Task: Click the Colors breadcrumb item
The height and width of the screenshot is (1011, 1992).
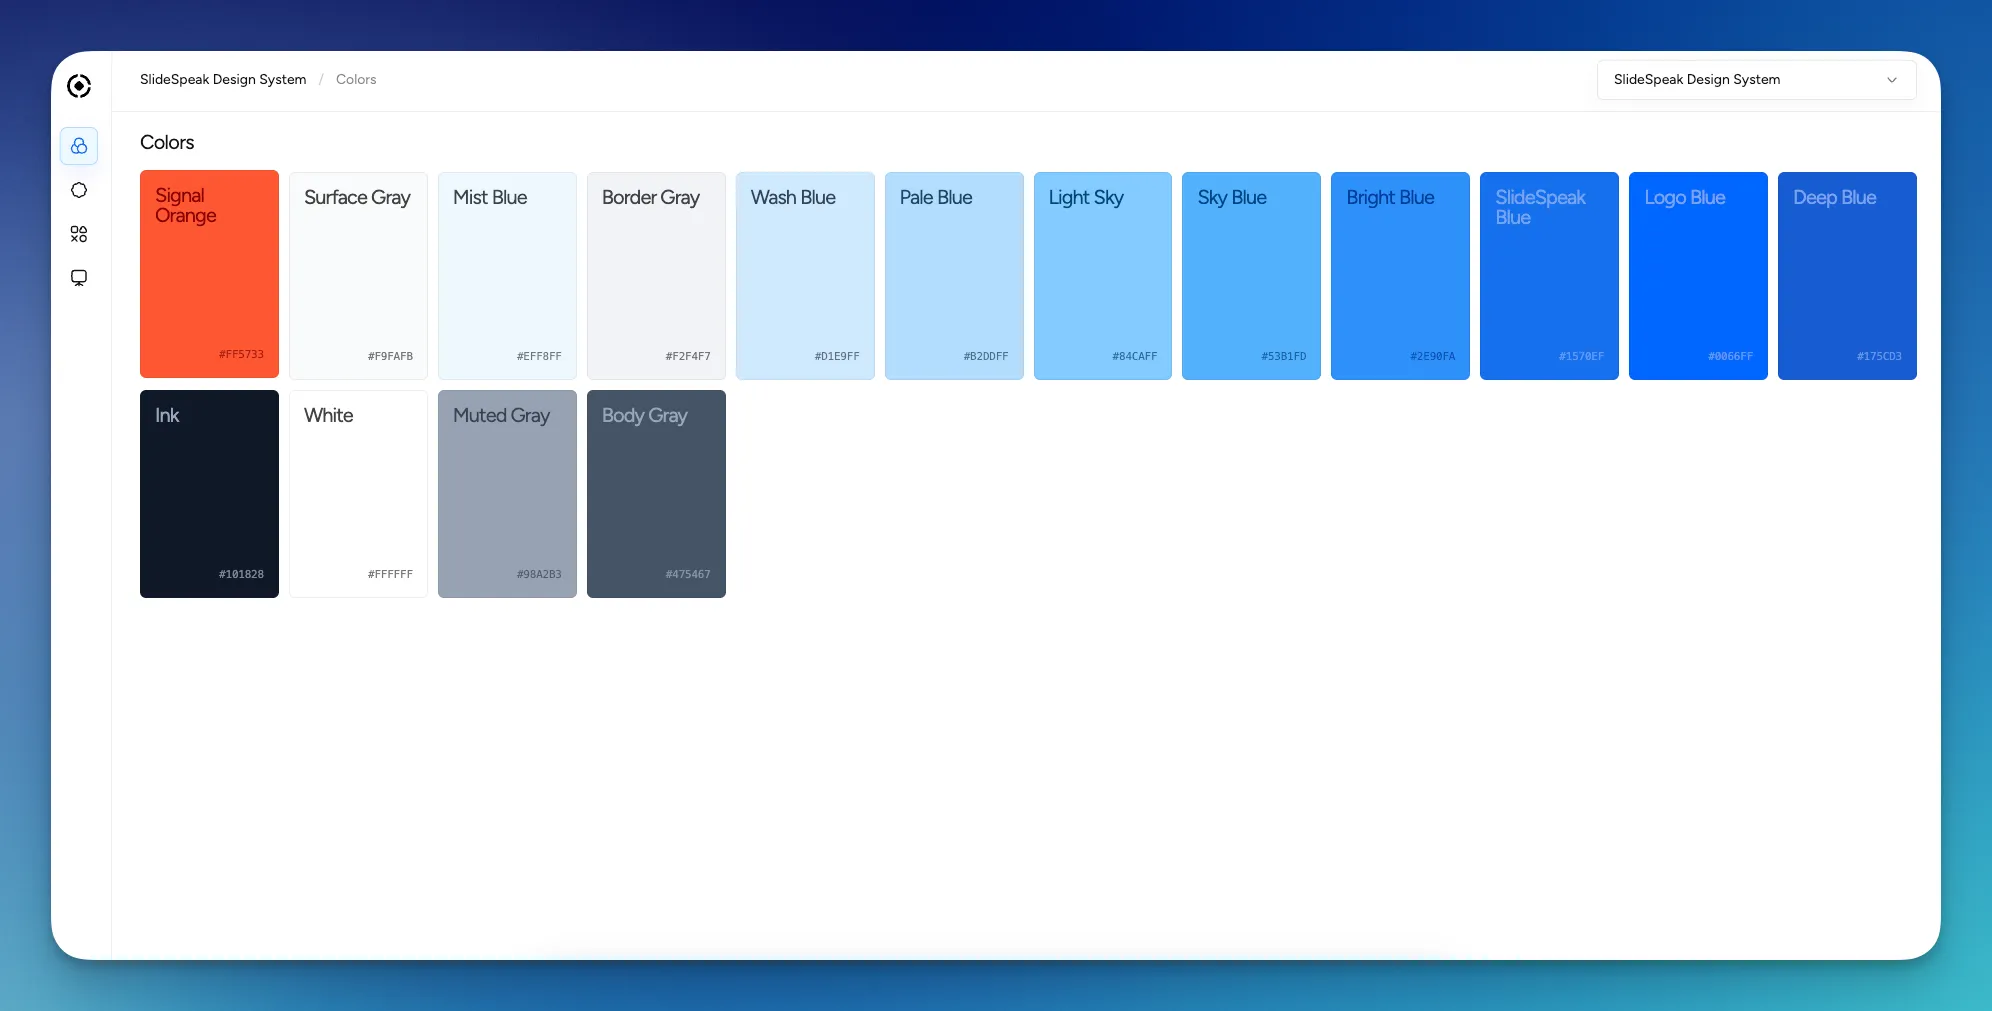Action: (356, 80)
